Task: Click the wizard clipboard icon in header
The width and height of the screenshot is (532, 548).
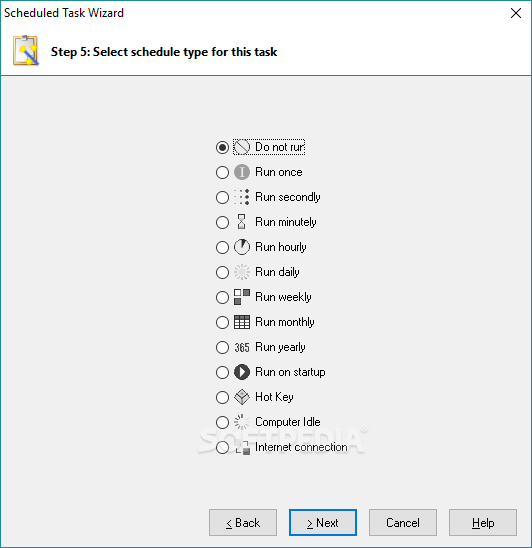Action: 26,51
